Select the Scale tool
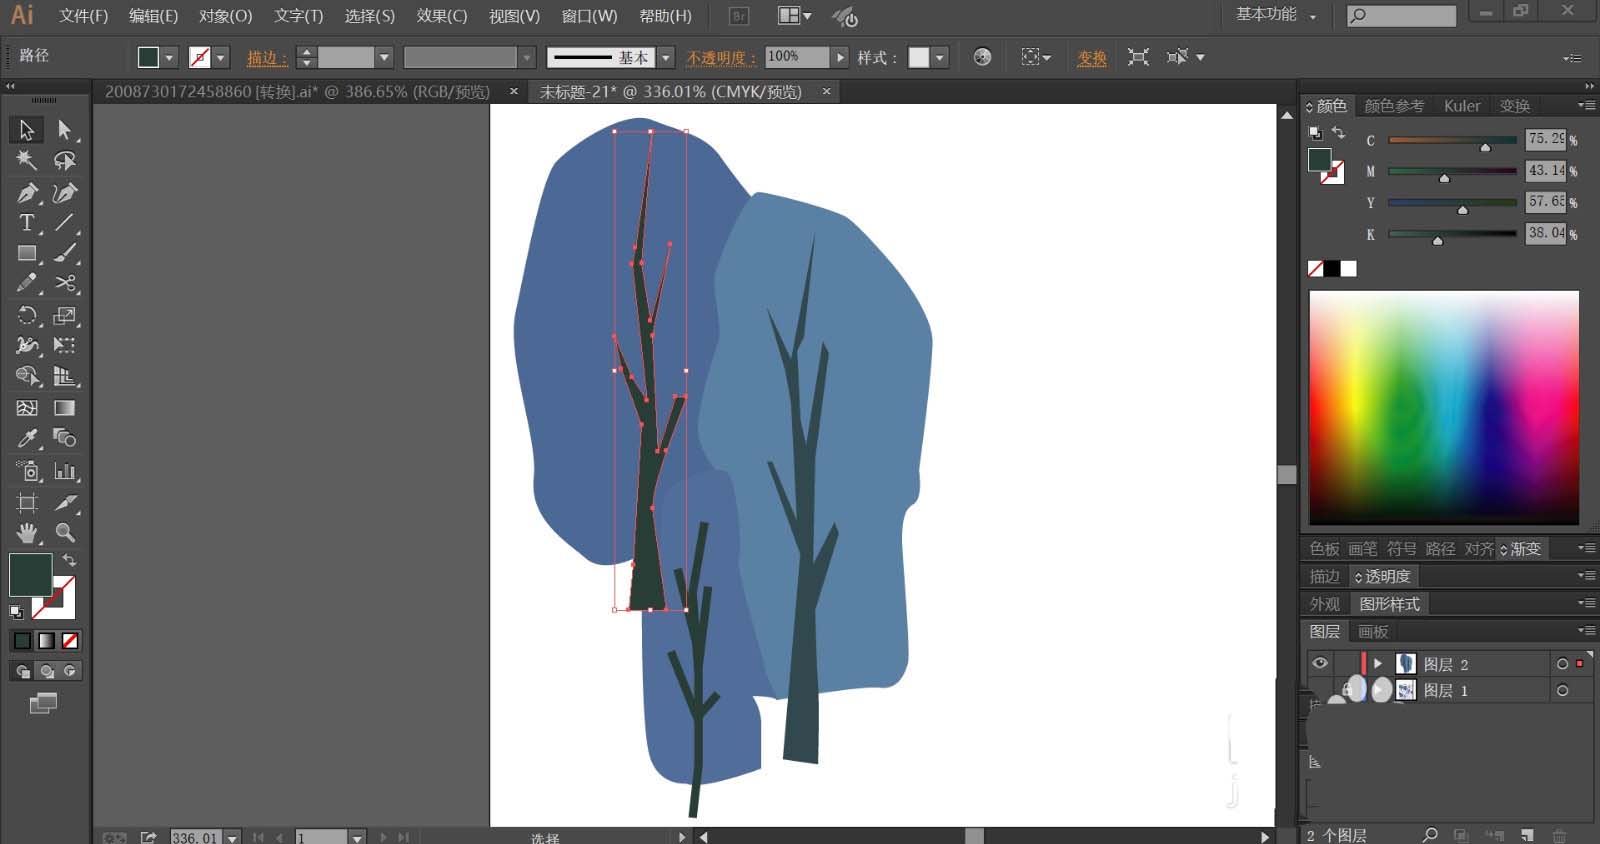The width and height of the screenshot is (1600, 844). click(x=65, y=316)
